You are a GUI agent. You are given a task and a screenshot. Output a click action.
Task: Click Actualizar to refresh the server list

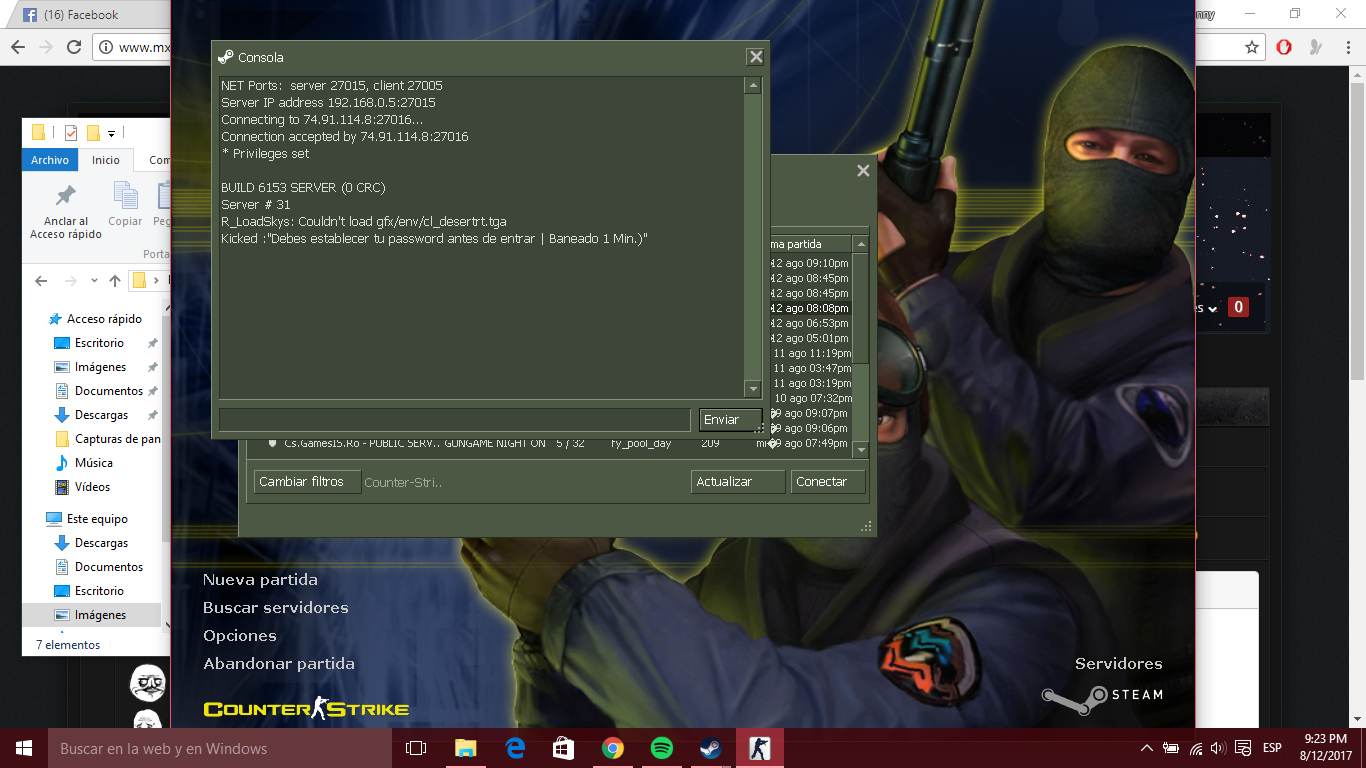[x=737, y=482]
